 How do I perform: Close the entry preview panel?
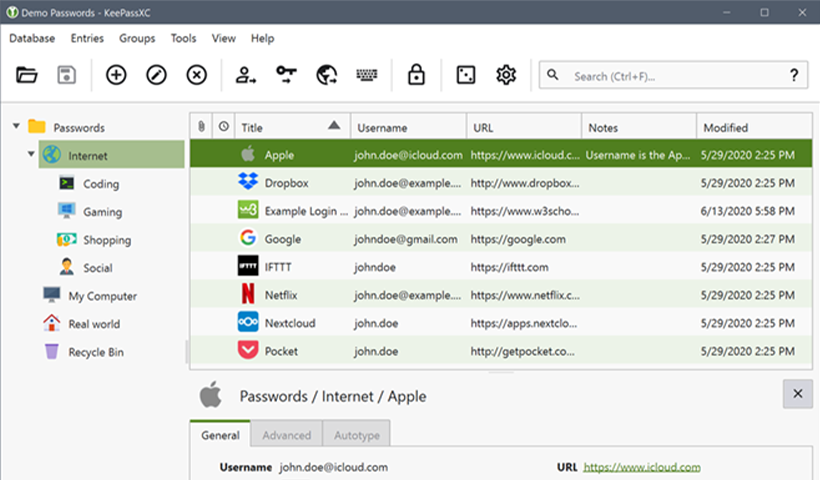[798, 394]
